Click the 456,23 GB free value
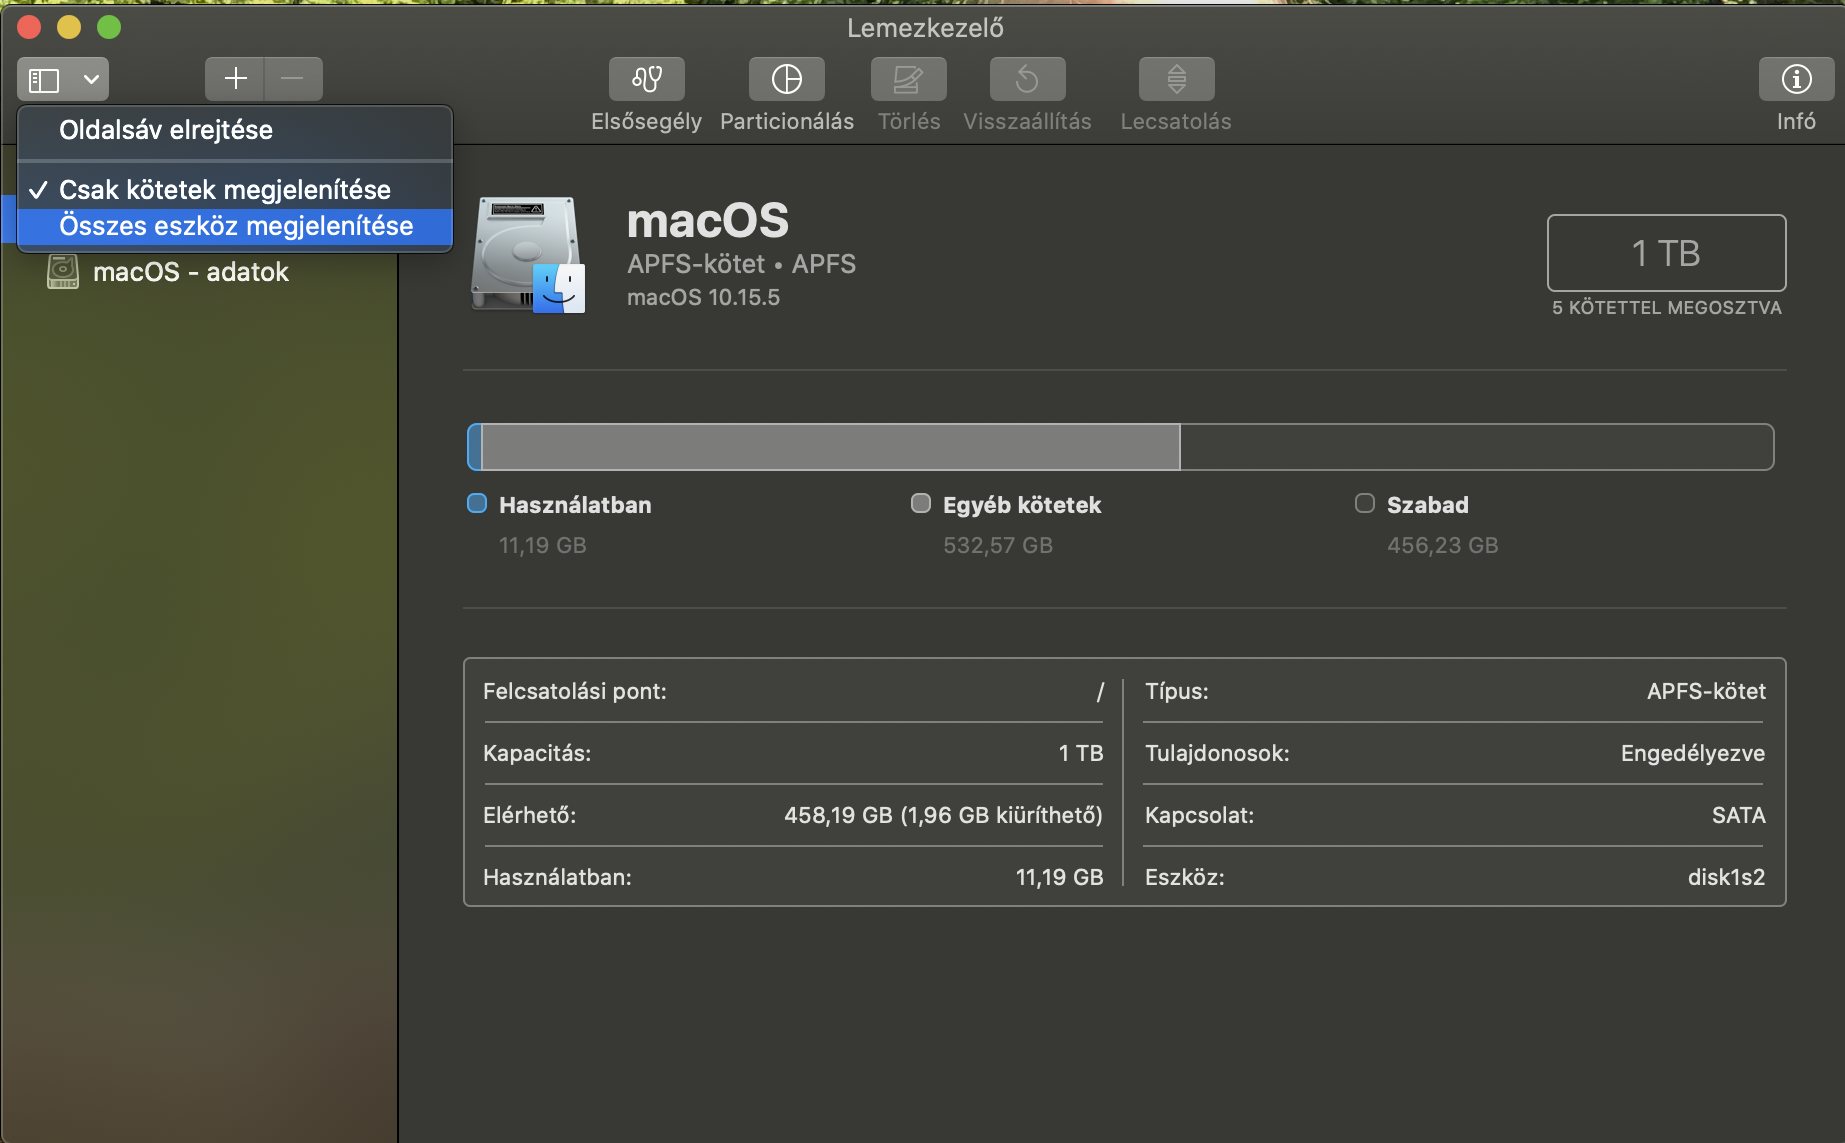The width and height of the screenshot is (1845, 1143). coord(1442,545)
